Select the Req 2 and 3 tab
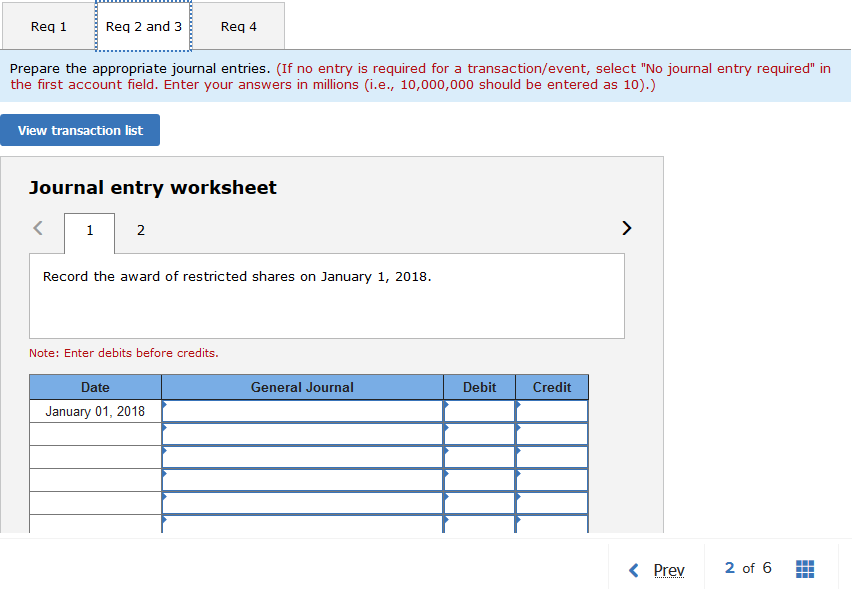852x594 pixels. (x=143, y=26)
